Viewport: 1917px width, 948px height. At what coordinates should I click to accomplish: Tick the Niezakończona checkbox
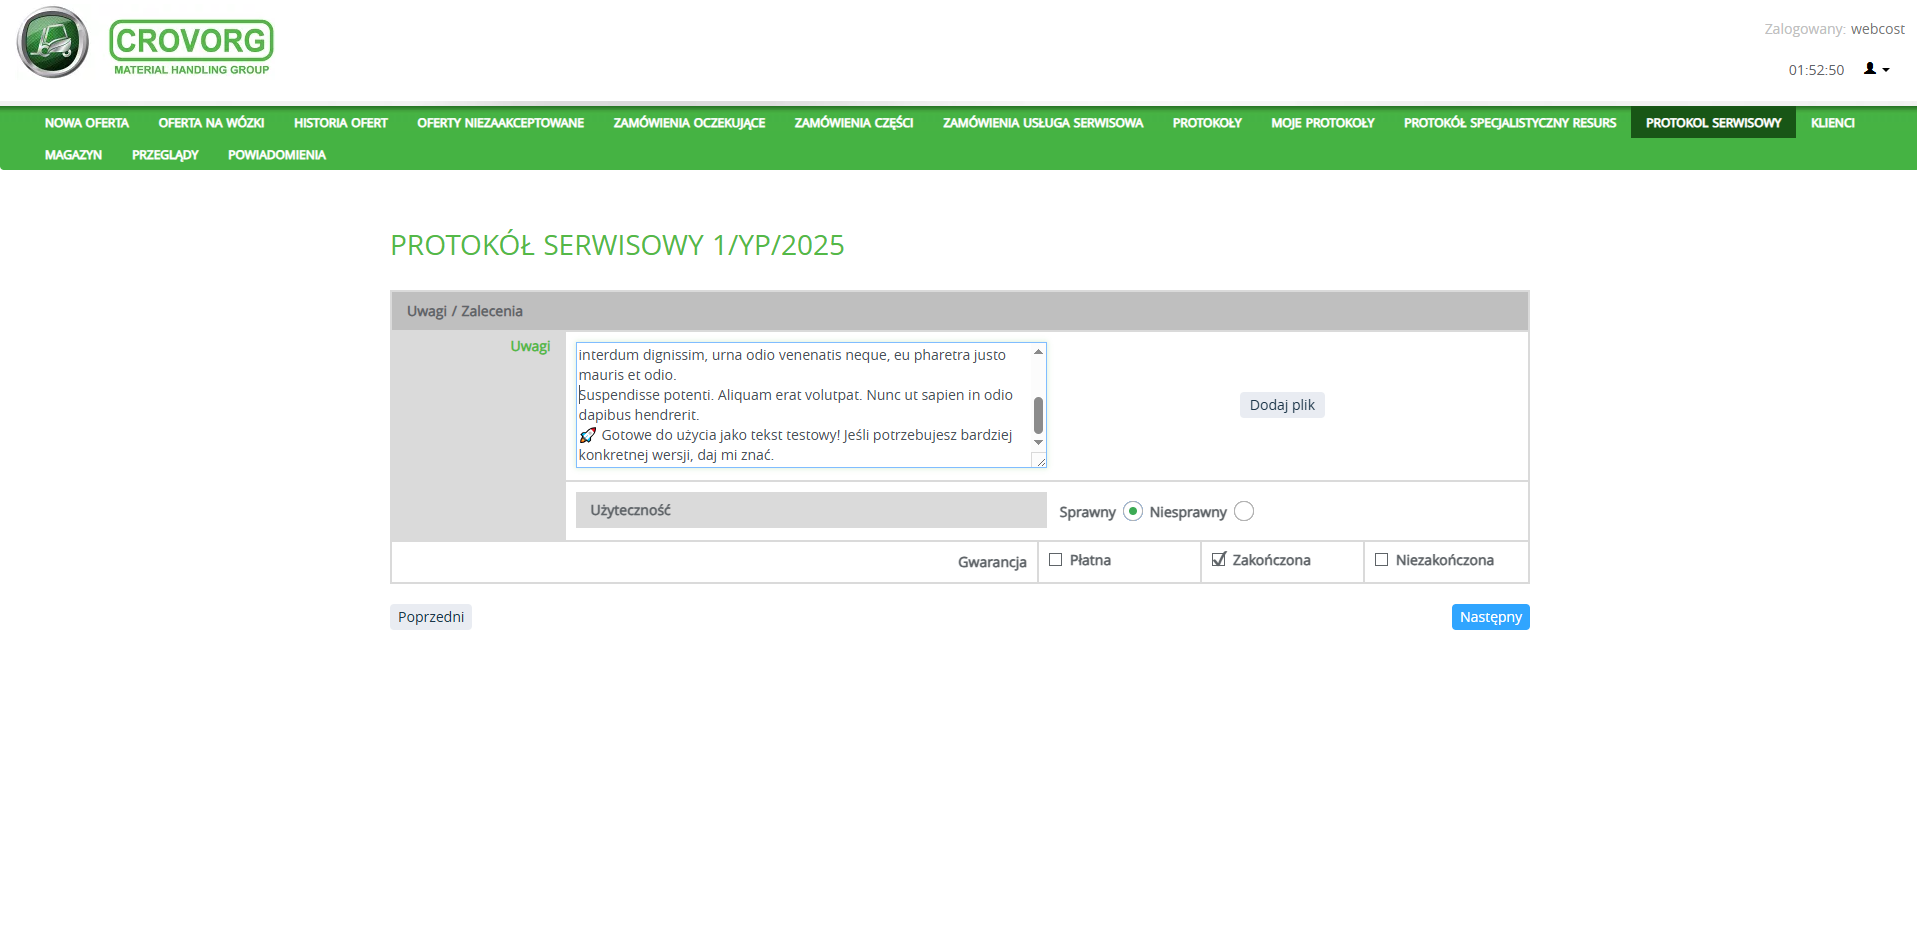pos(1381,560)
